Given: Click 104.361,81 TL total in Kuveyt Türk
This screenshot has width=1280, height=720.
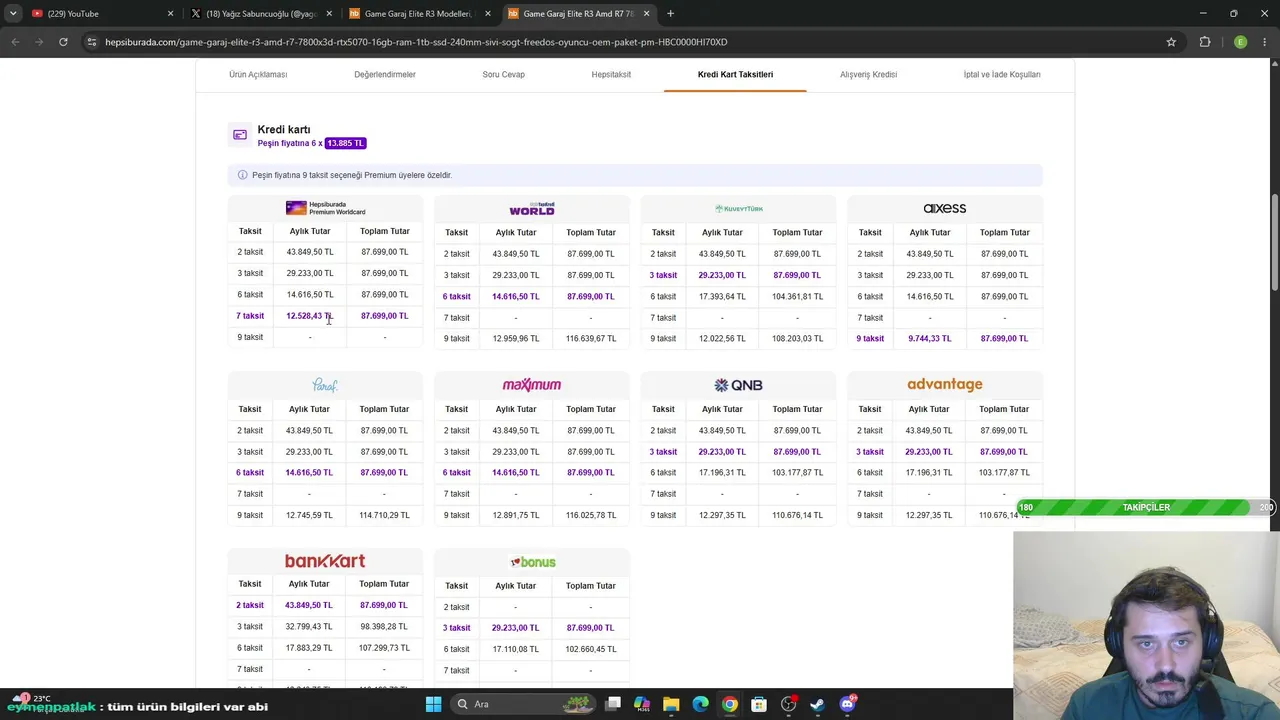Looking at the screenshot, I should coord(797,297).
